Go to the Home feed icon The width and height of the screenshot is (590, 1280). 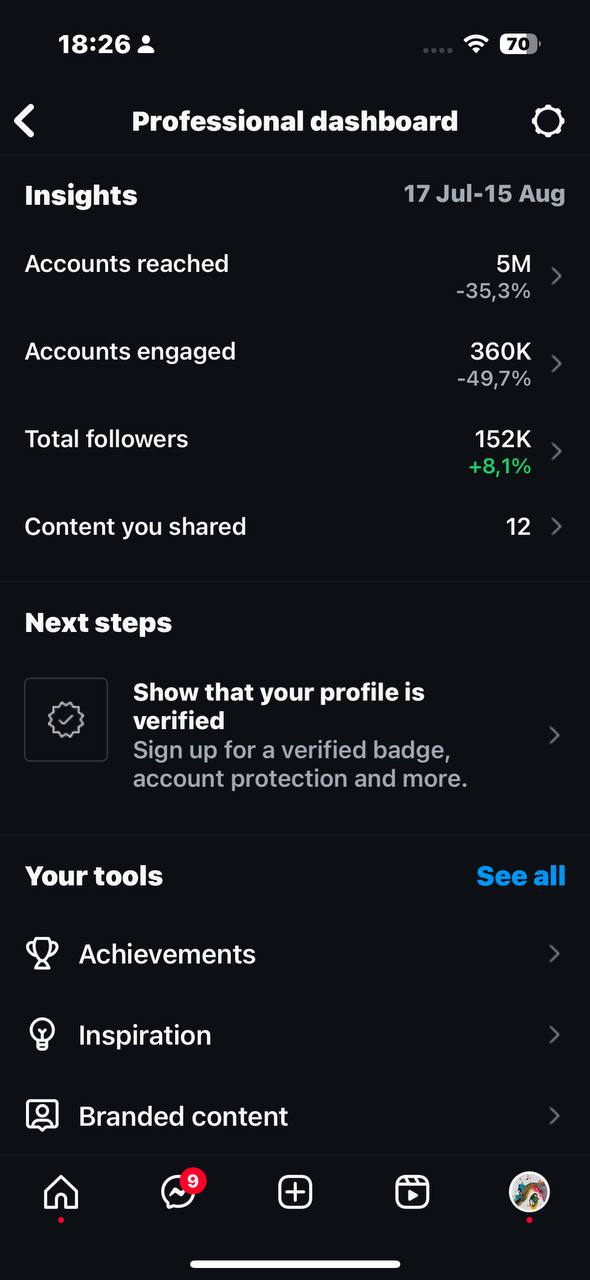[61, 1192]
